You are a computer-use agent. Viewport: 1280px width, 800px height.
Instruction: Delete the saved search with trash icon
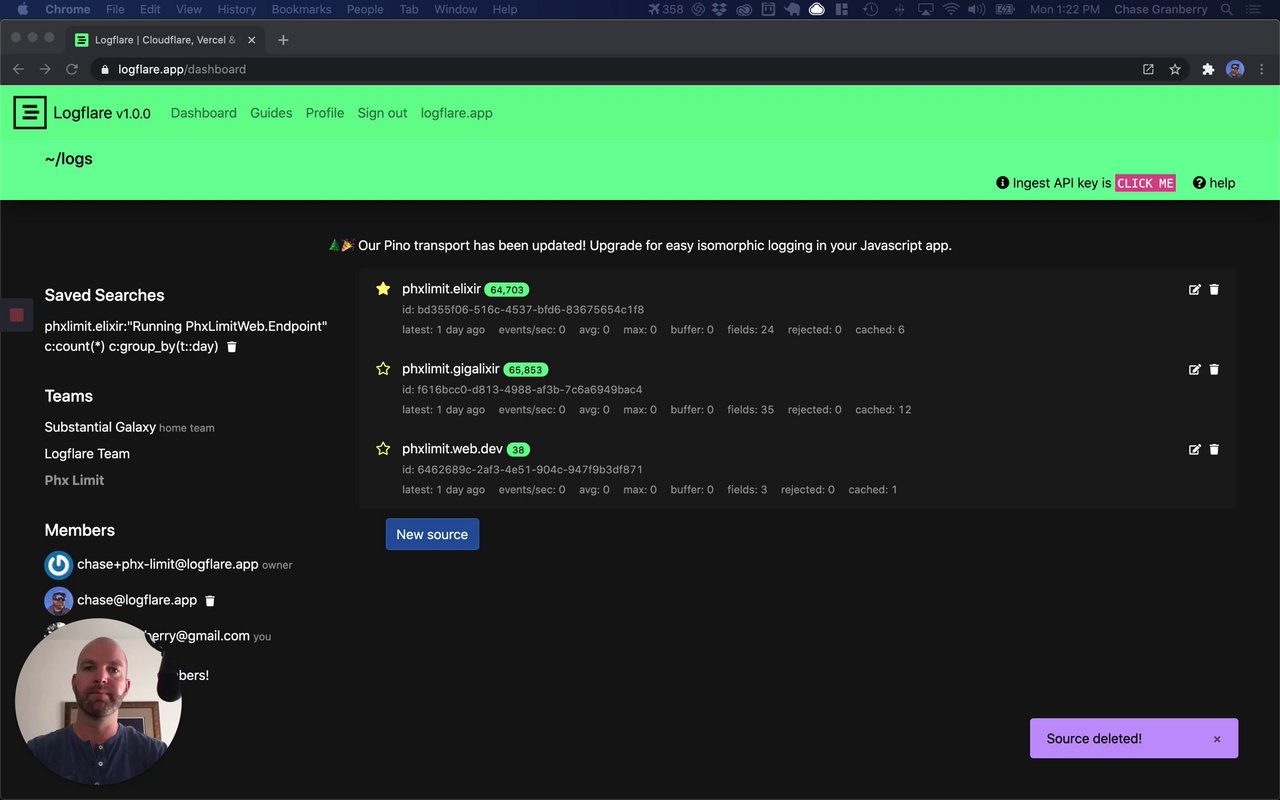pos(232,347)
